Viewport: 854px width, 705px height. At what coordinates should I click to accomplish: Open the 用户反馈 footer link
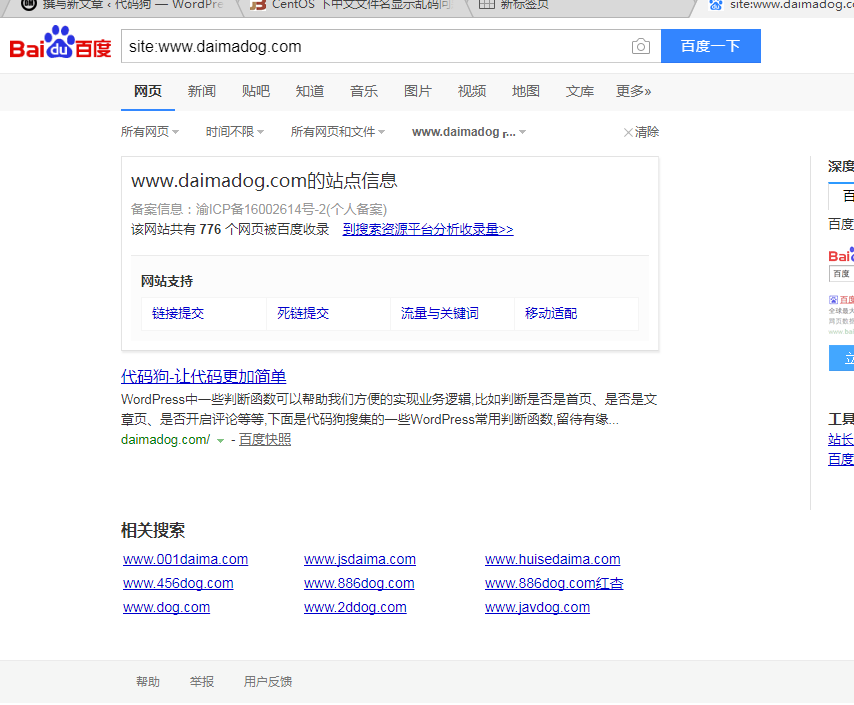pos(267,682)
